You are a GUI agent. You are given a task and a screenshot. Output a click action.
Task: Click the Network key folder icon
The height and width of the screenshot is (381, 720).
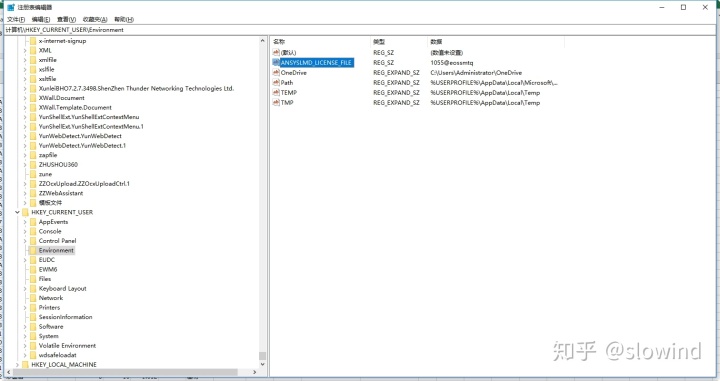click(33, 298)
